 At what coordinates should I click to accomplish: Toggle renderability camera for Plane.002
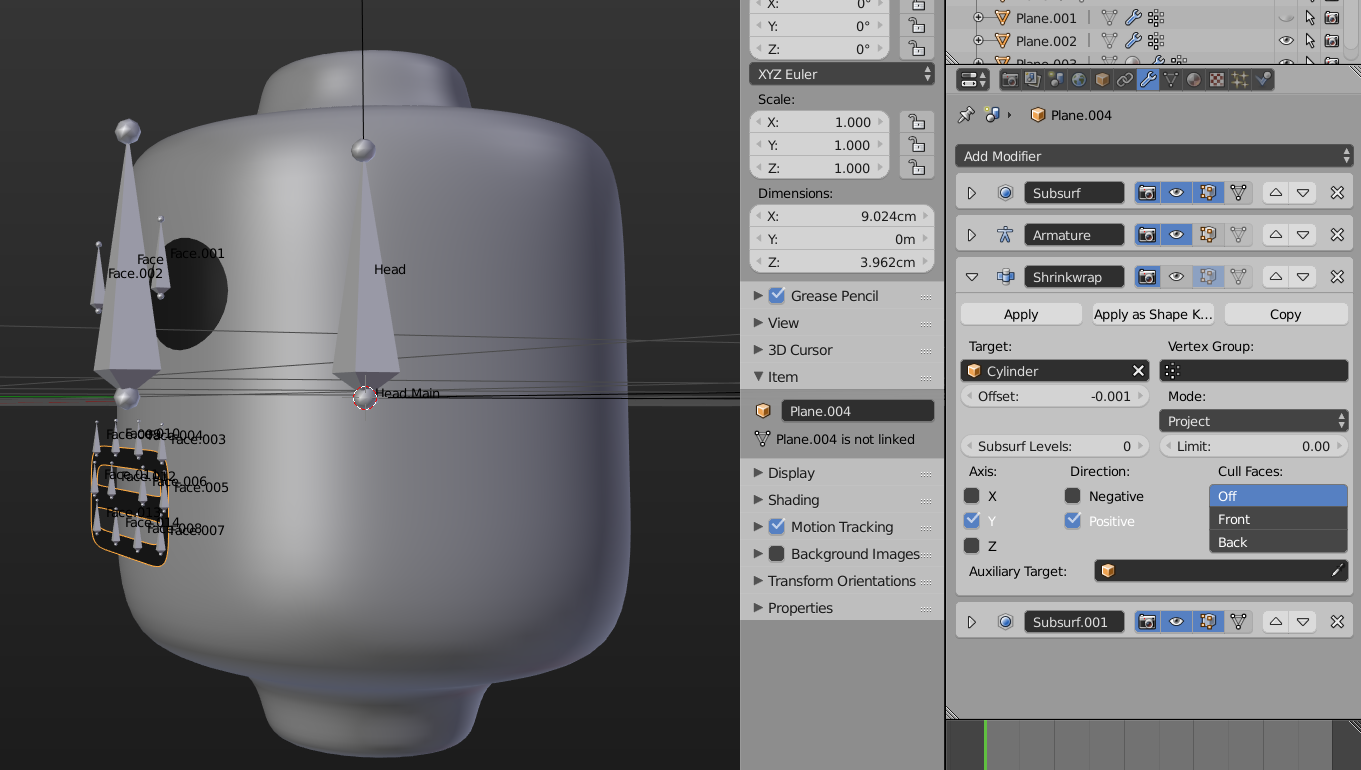1332,41
